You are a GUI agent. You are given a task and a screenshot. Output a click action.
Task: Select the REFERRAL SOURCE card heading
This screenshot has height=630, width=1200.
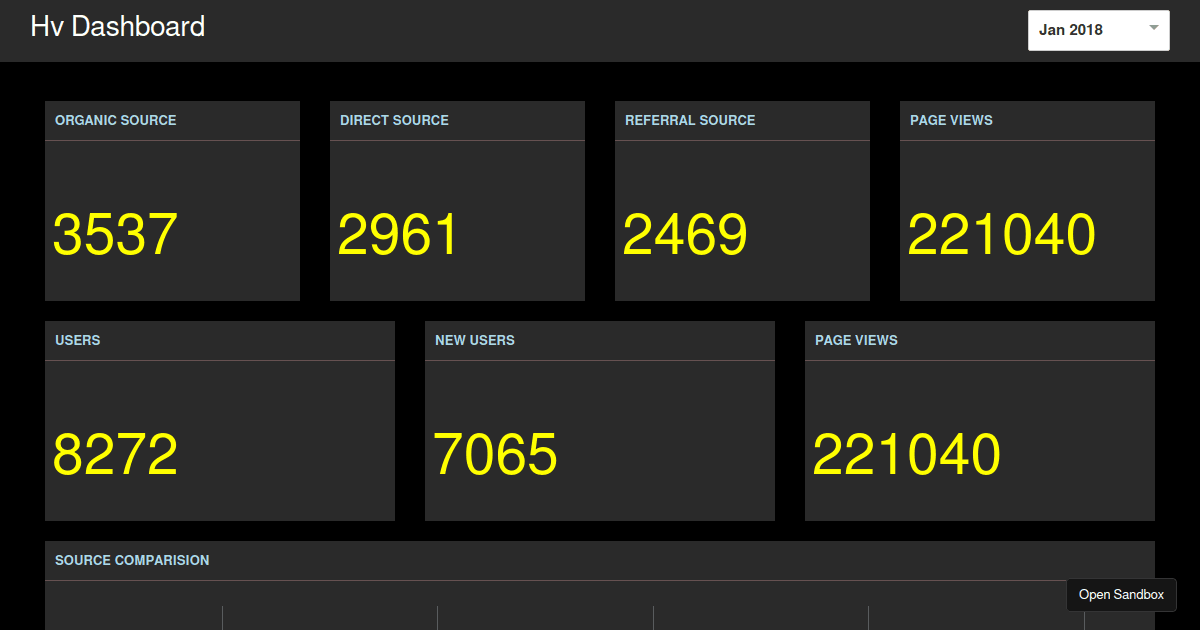(690, 120)
